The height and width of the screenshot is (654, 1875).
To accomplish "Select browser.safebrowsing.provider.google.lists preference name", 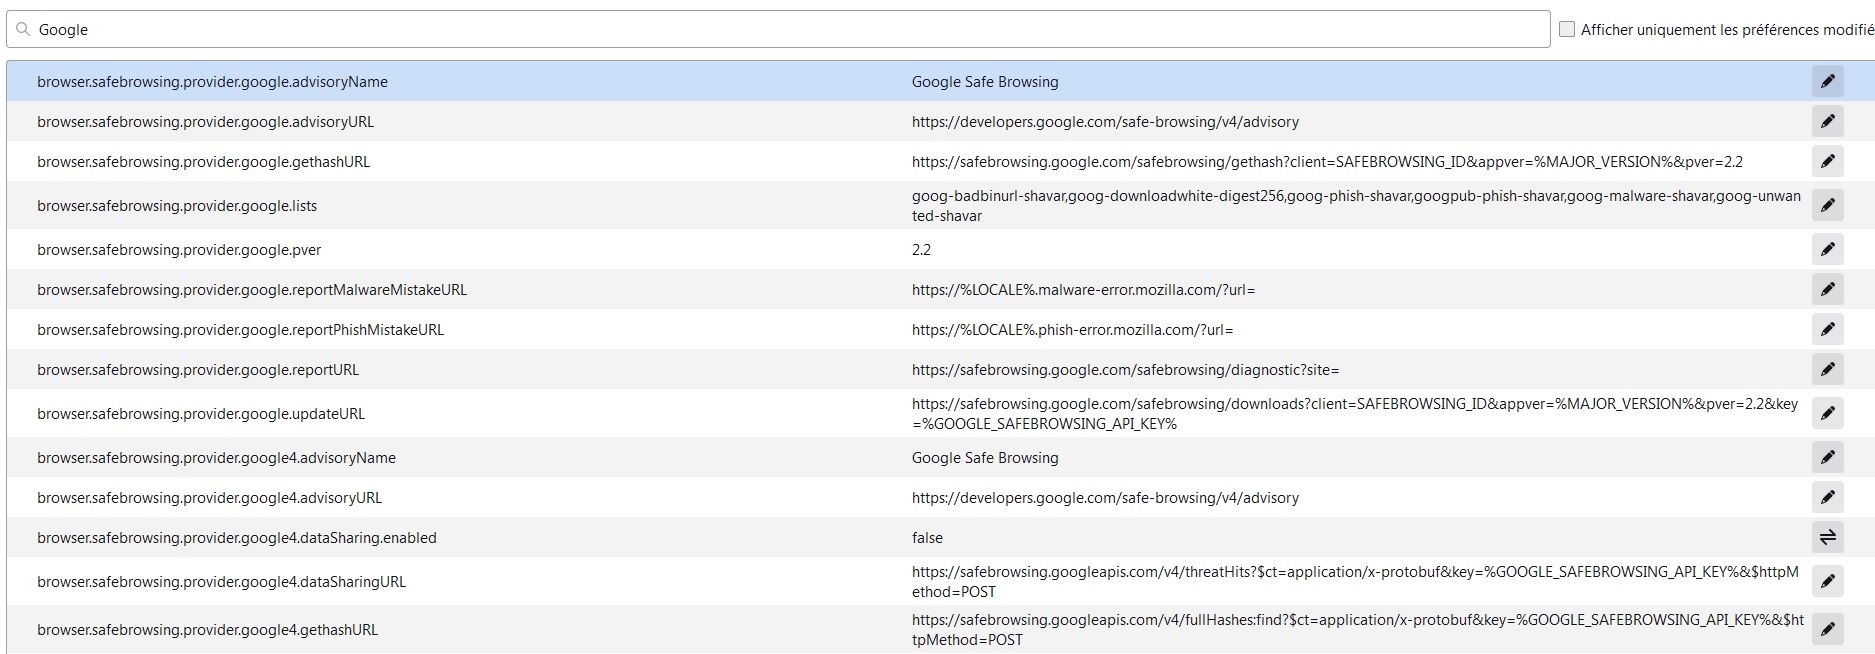I will [177, 206].
